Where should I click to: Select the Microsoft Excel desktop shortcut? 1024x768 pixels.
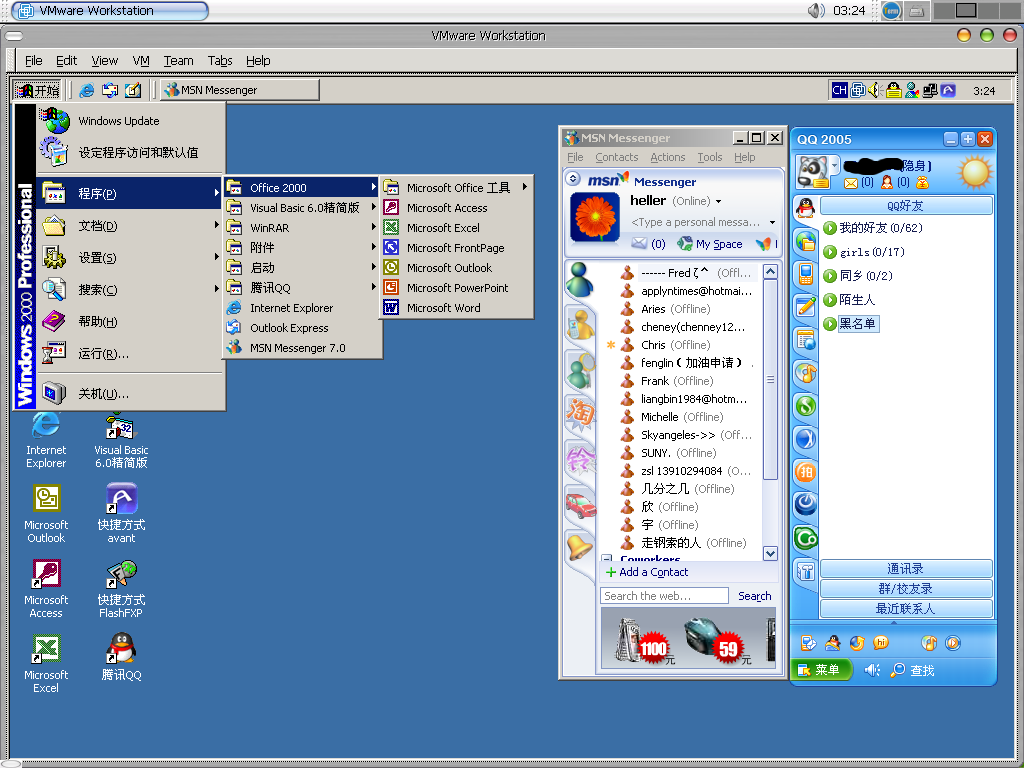pos(46,665)
